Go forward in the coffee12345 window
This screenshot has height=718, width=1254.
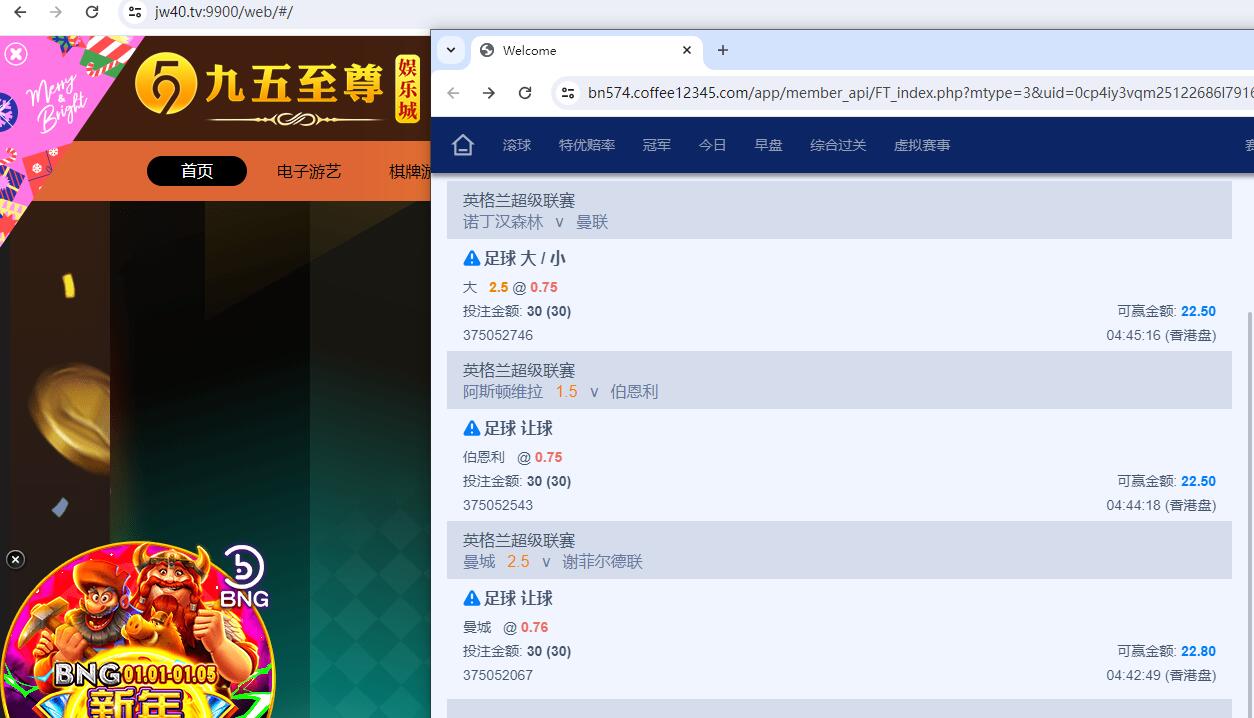[x=489, y=93]
